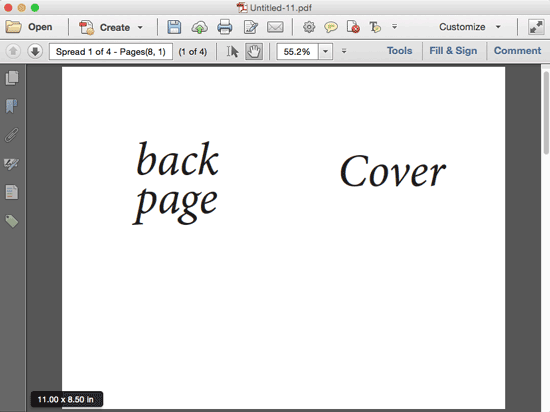Activate the Hand pan tool
Image resolution: width=550 pixels, height=412 pixels.
point(254,52)
